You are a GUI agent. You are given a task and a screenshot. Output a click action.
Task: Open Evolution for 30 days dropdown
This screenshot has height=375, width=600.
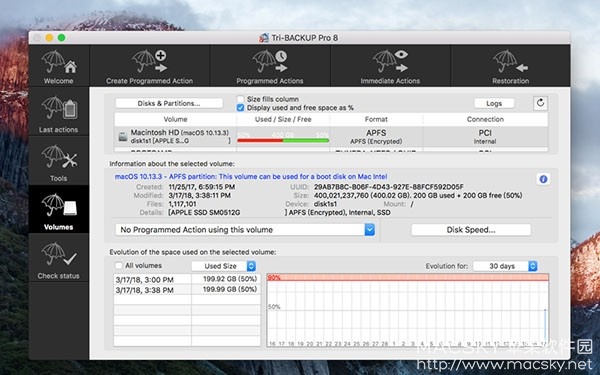coord(505,266)
